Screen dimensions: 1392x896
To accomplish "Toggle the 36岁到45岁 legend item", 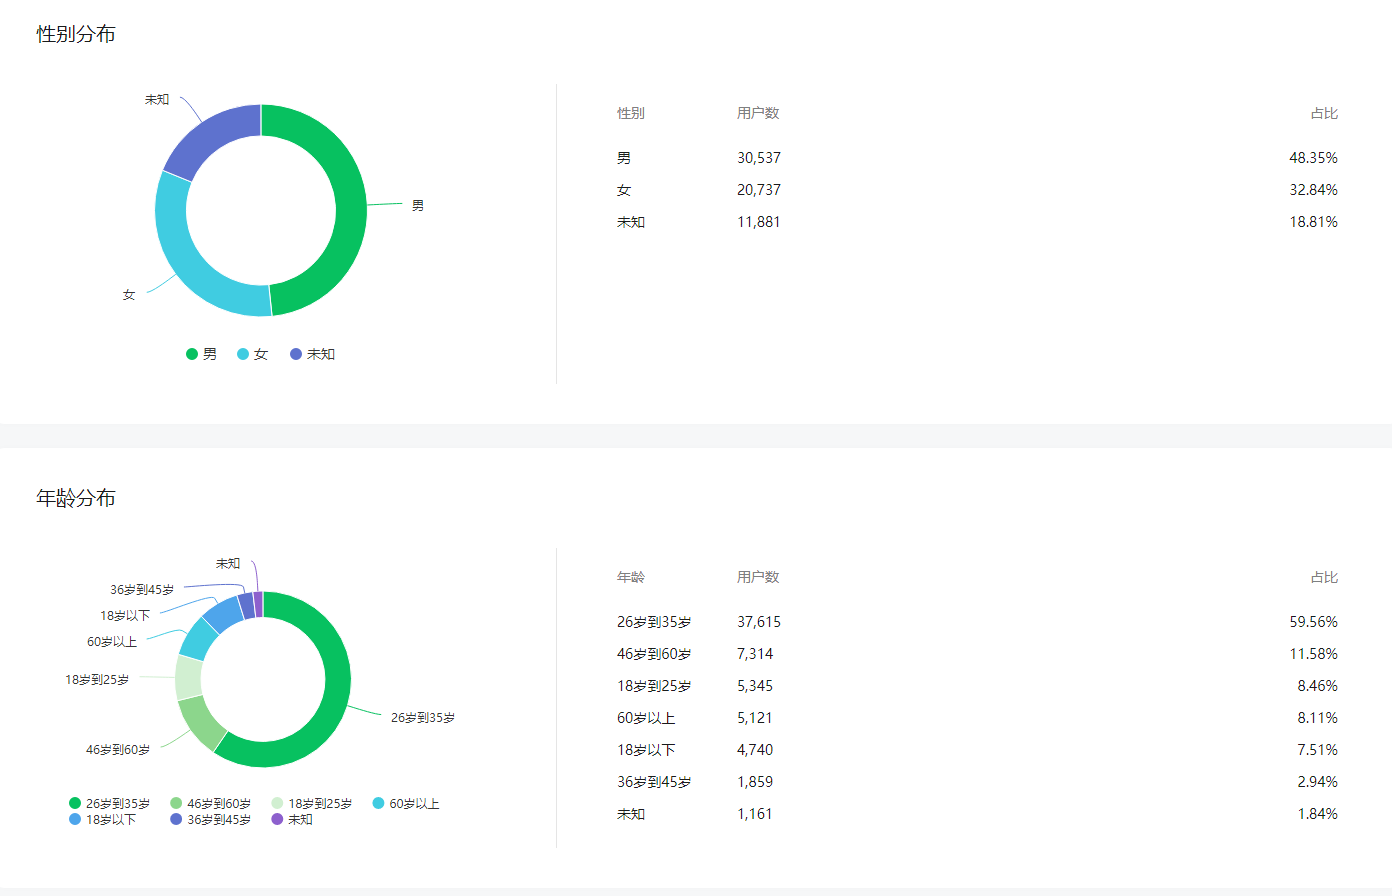I will click(x=211, y=819).
